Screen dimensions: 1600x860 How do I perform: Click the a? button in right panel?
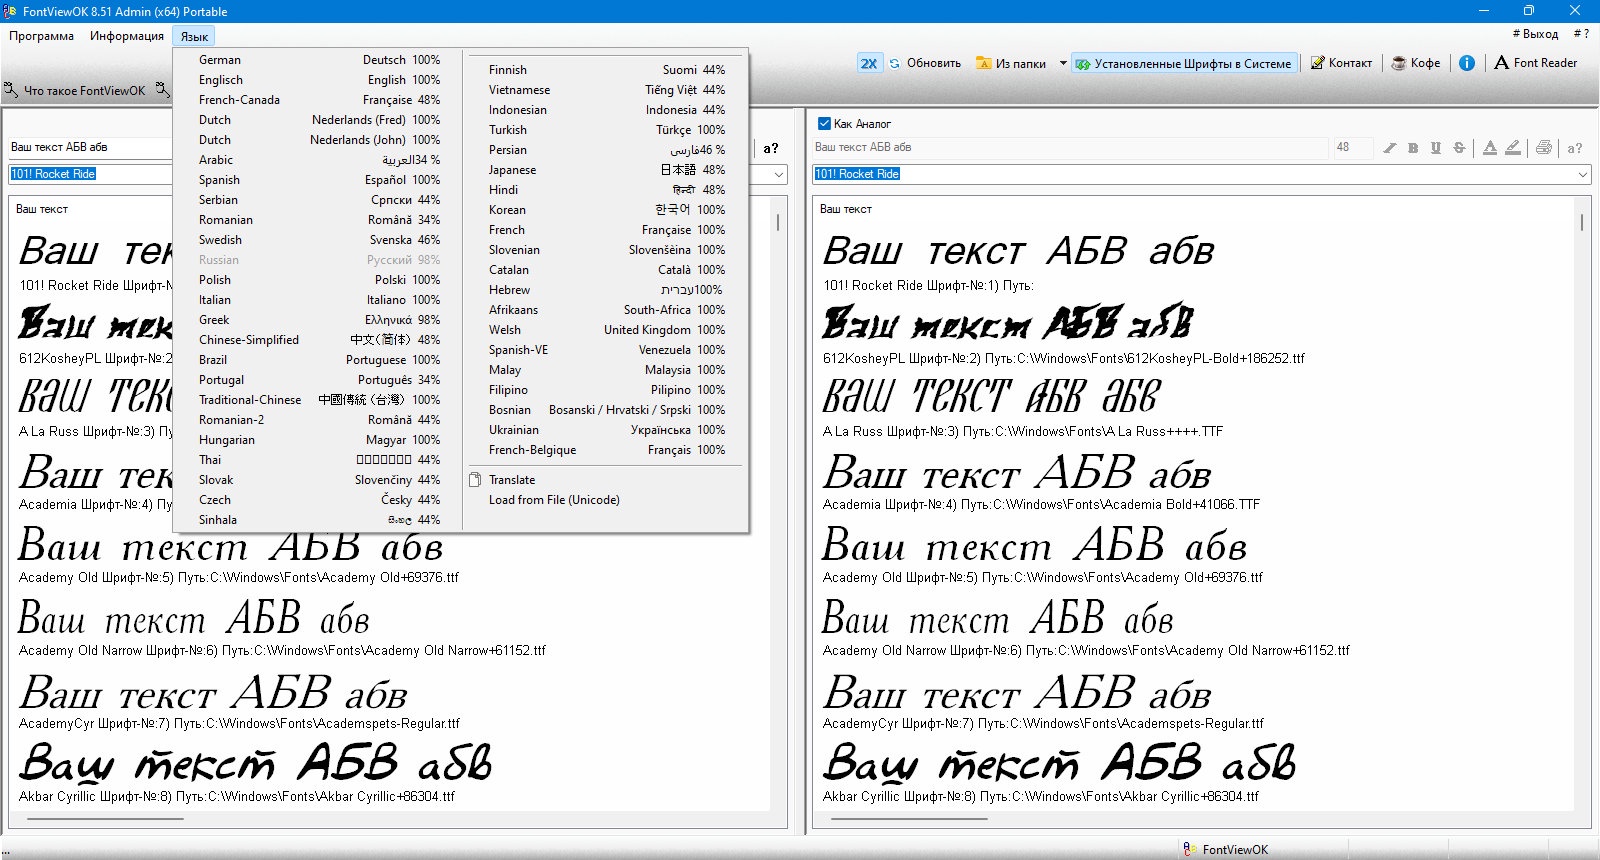1575,148
